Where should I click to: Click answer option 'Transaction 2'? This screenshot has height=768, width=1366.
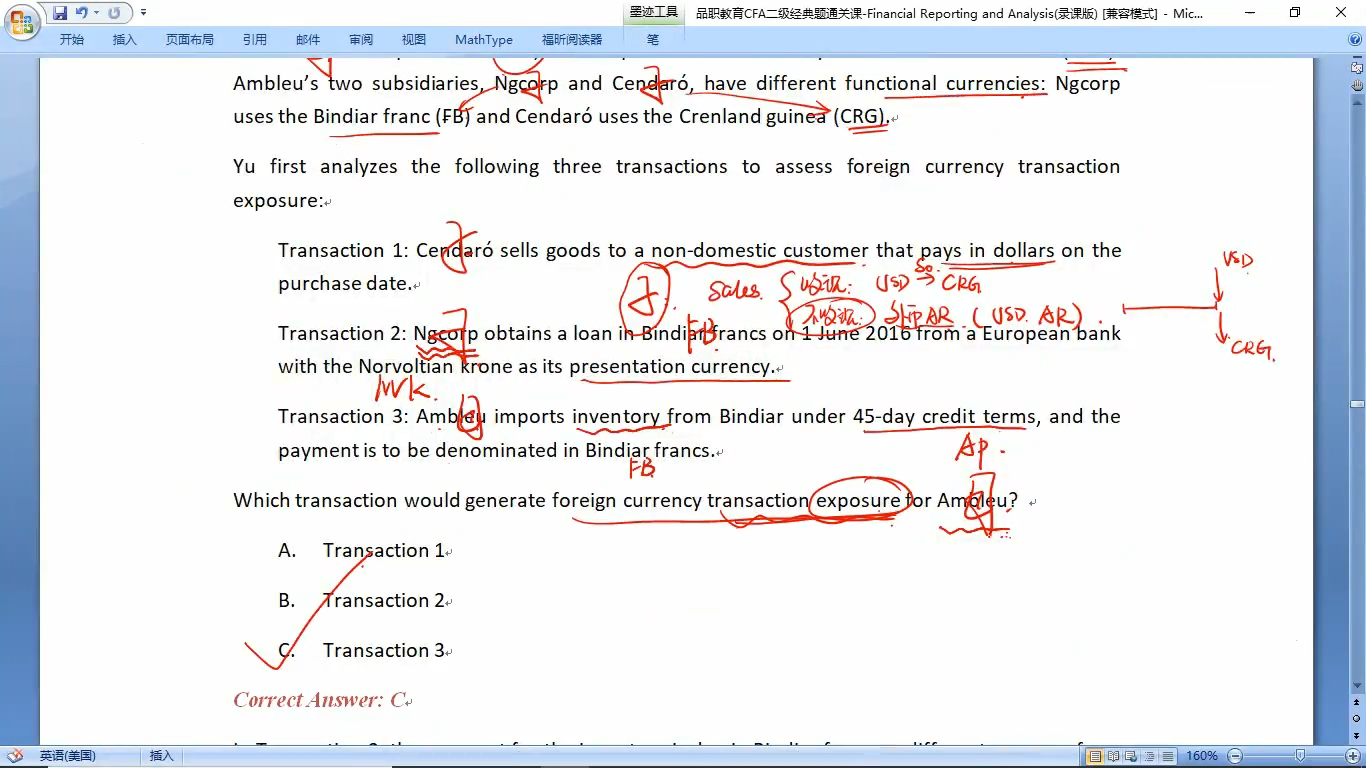pyautogui.click(x=383, y=600)
